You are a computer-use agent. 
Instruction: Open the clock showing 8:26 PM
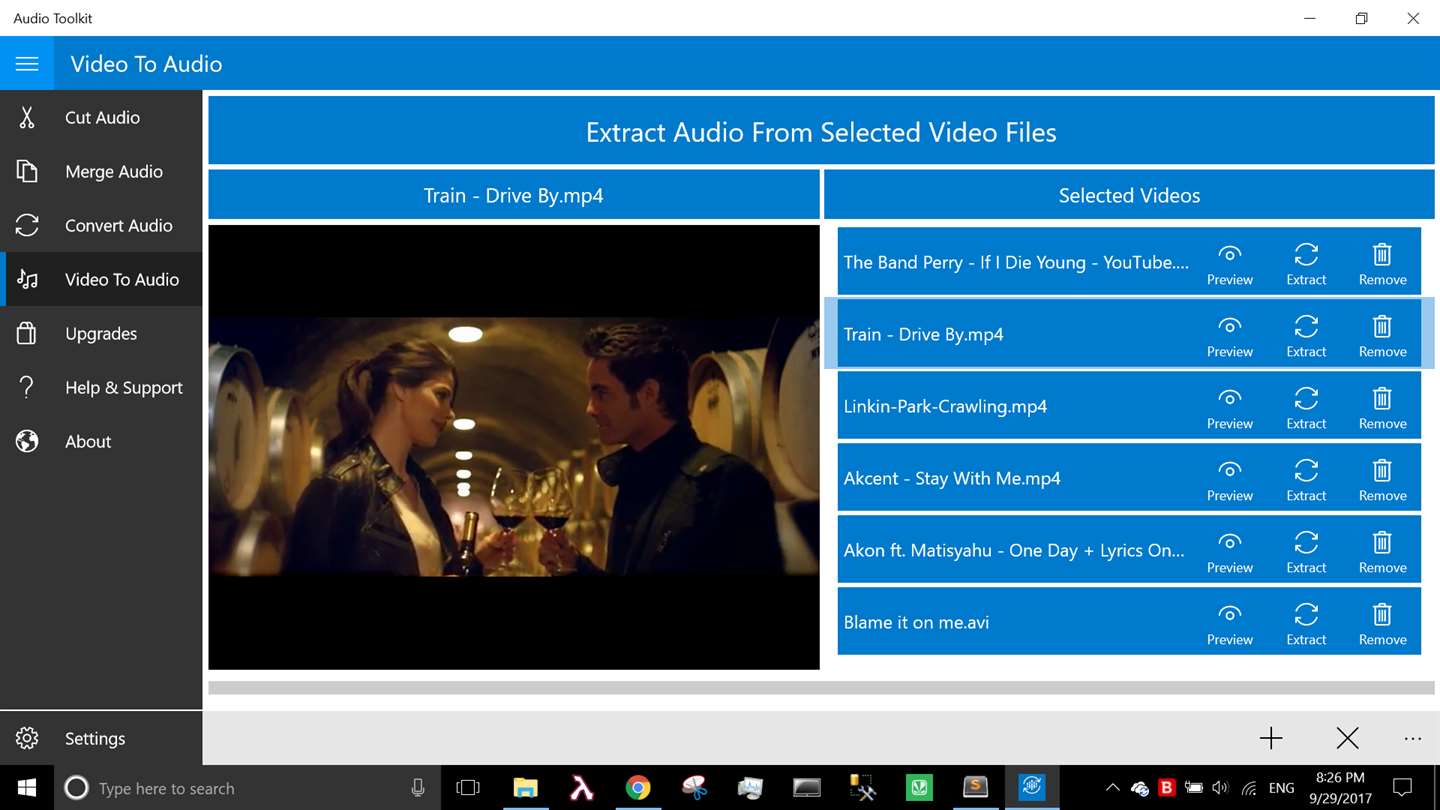[x=1340, y=788]
